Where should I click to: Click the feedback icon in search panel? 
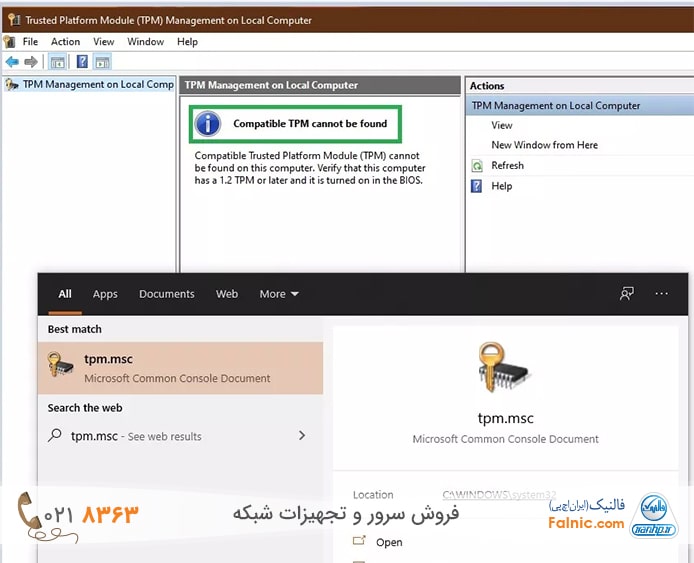pyautogui.click(x=627, y=294)
